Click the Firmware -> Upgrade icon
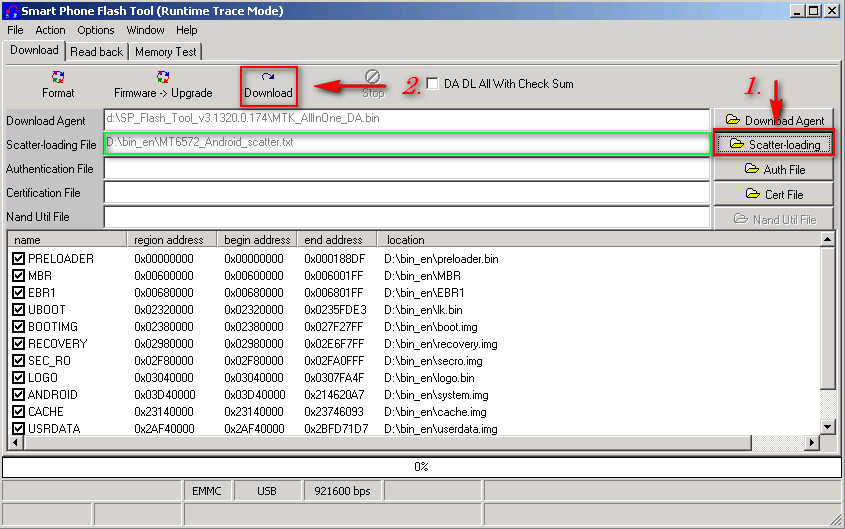845x529 pixels. (x=163, y=85)
